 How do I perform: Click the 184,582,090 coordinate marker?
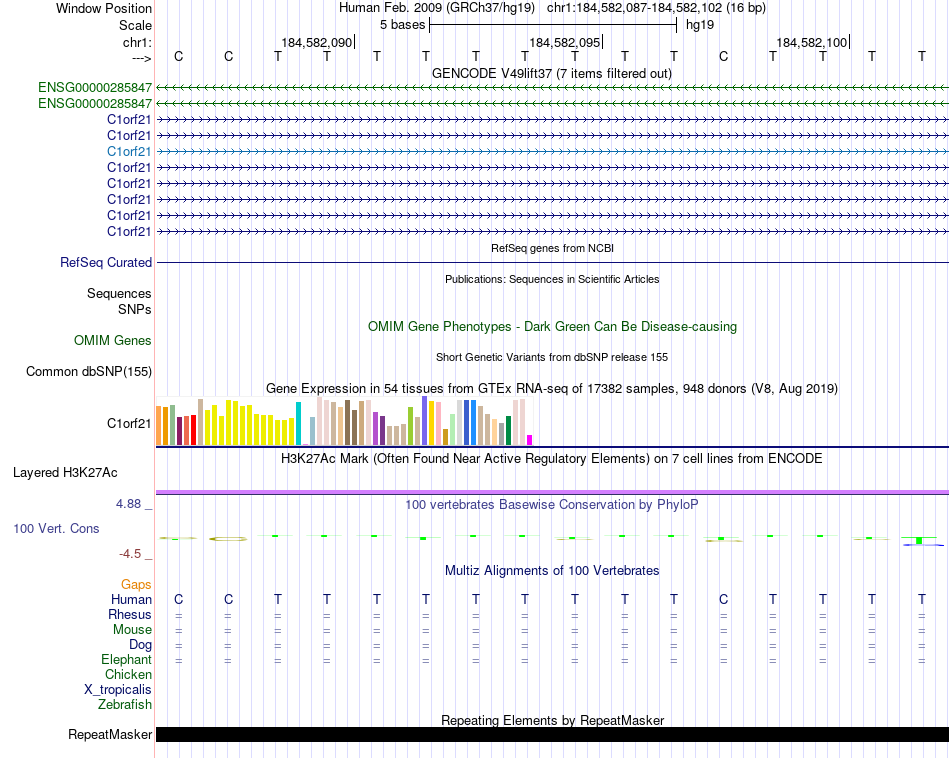(316, 42)
